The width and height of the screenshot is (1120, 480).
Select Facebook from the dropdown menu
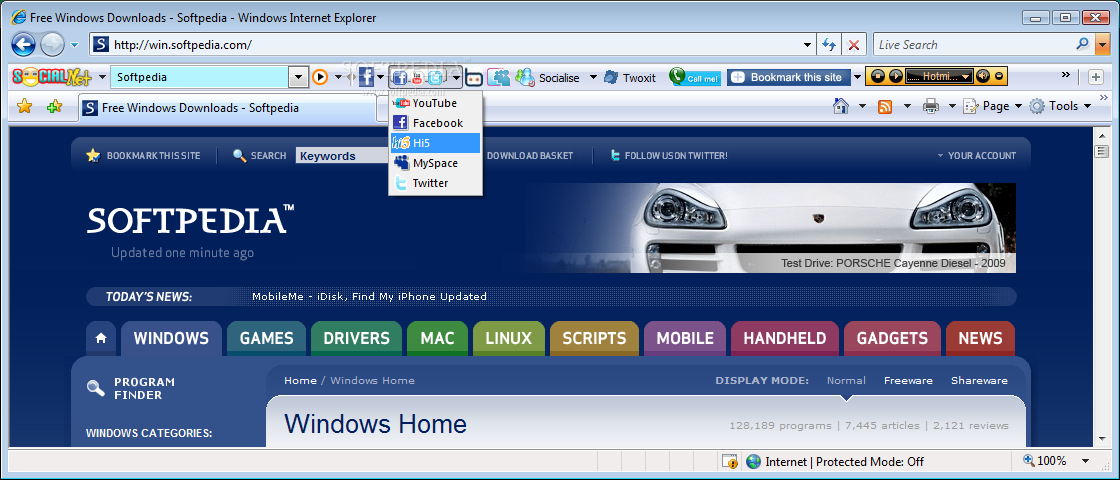click(435, 123)
